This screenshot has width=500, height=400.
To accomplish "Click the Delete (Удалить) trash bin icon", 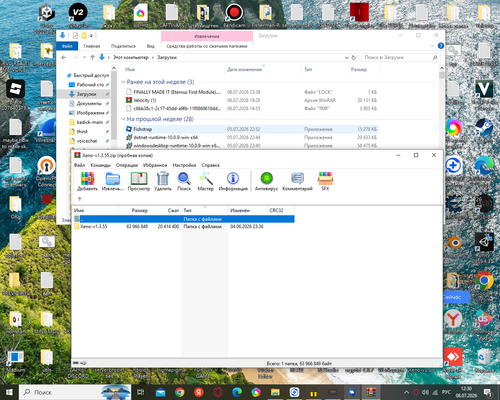I will pyautogui.click(x=163, y=179).
